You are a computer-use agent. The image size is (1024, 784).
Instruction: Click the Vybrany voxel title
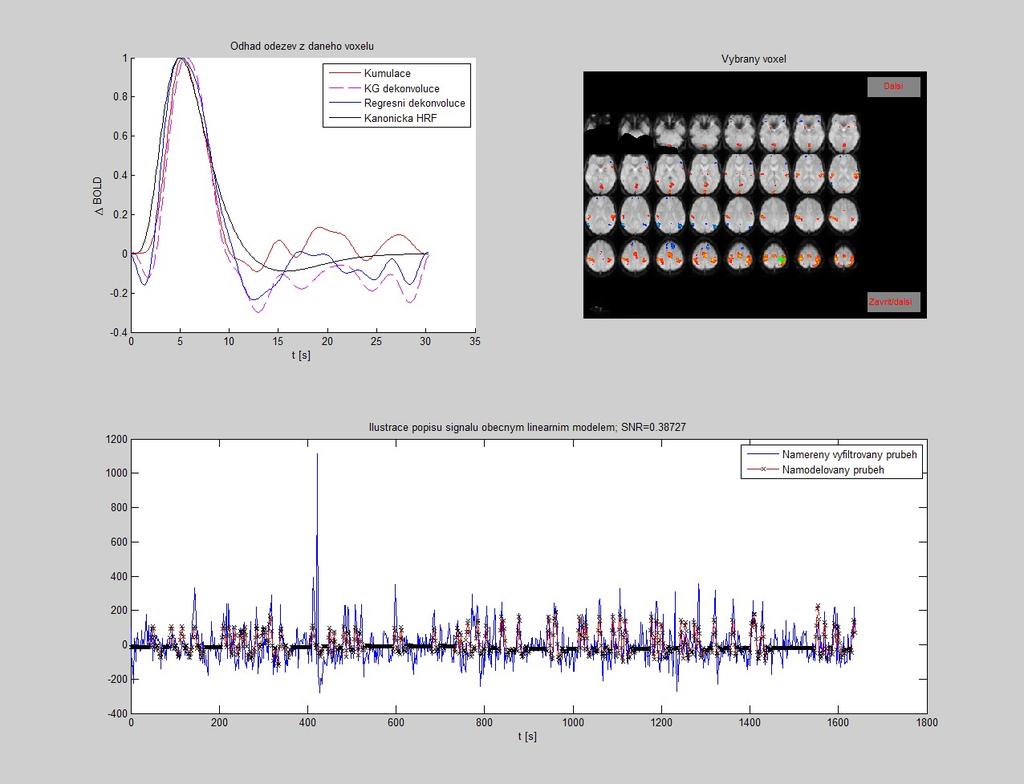[x=754, y=59]
